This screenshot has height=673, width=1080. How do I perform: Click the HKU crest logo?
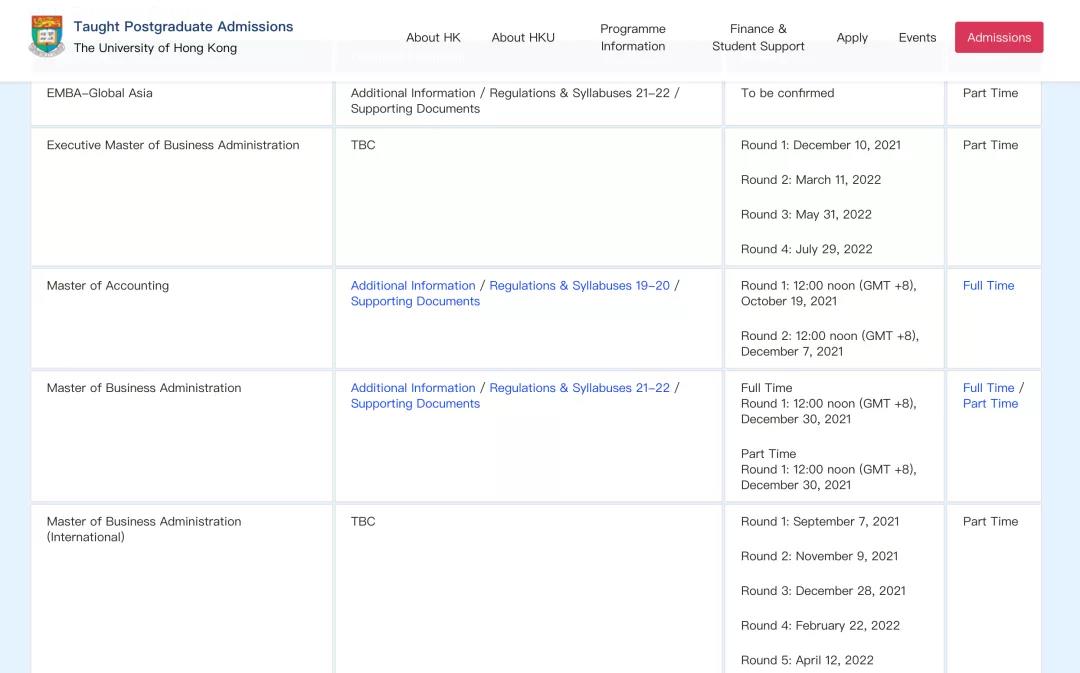pyautogui.click(x=47, y=36)
